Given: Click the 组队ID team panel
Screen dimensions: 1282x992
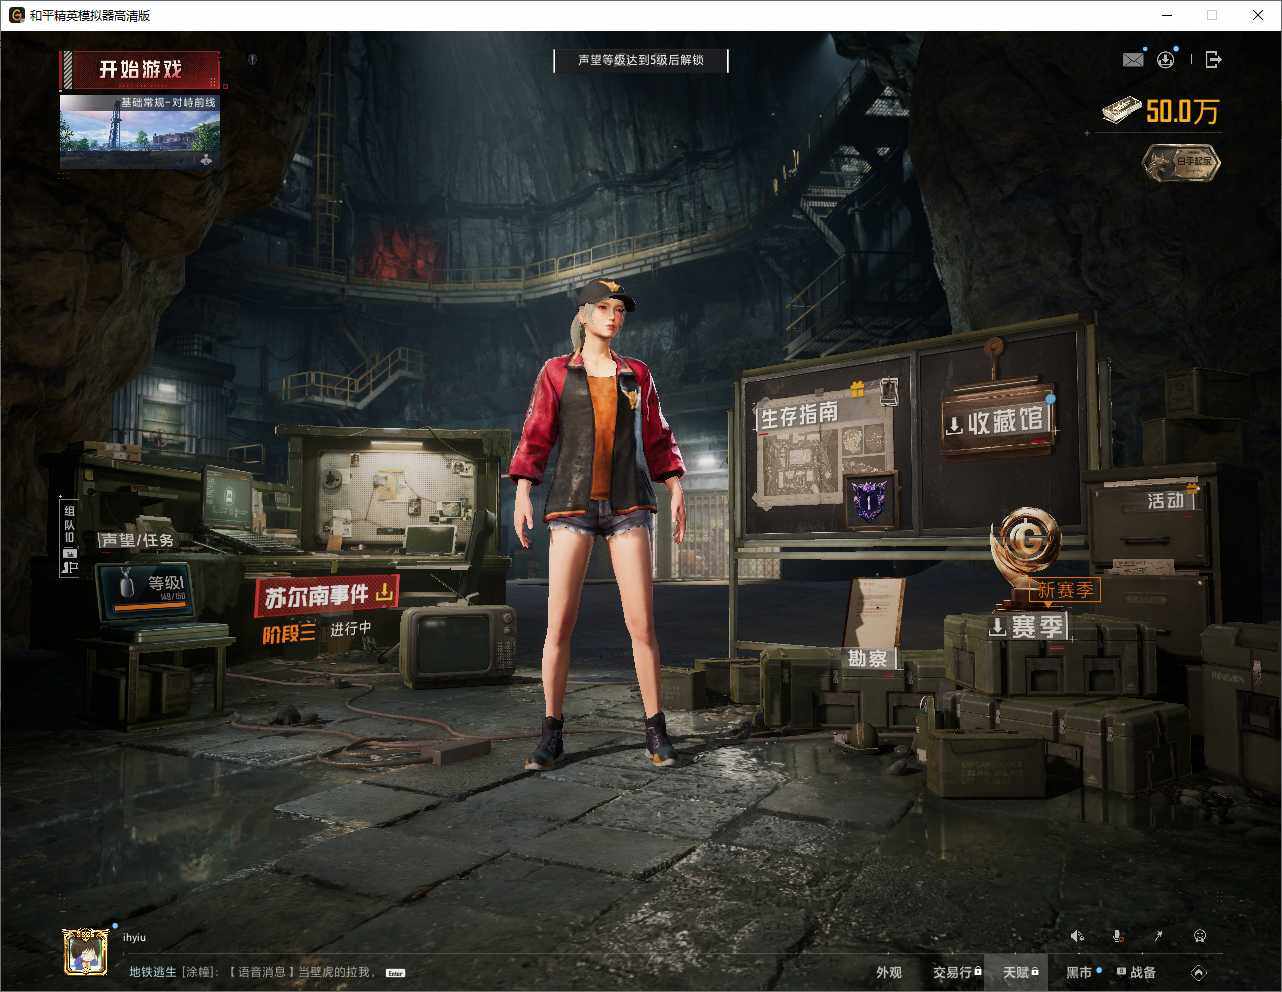Looking at the screenshot, I should (69, 536).
